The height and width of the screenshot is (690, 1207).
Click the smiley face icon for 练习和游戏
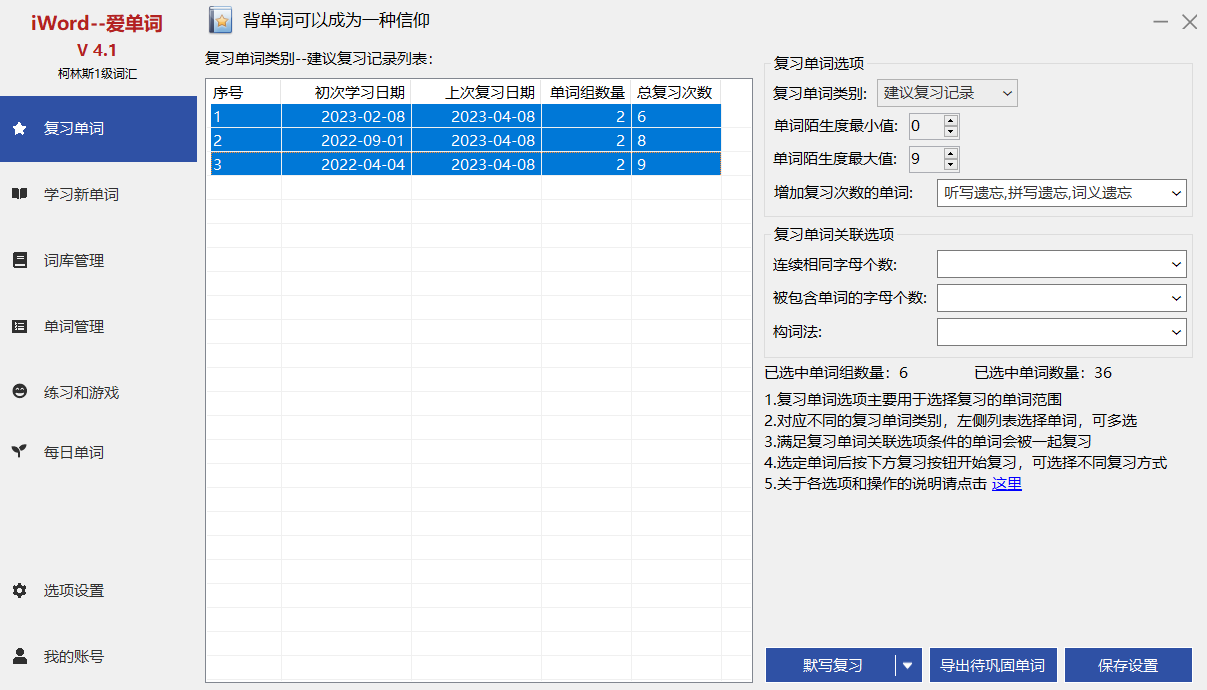point(19,393)
